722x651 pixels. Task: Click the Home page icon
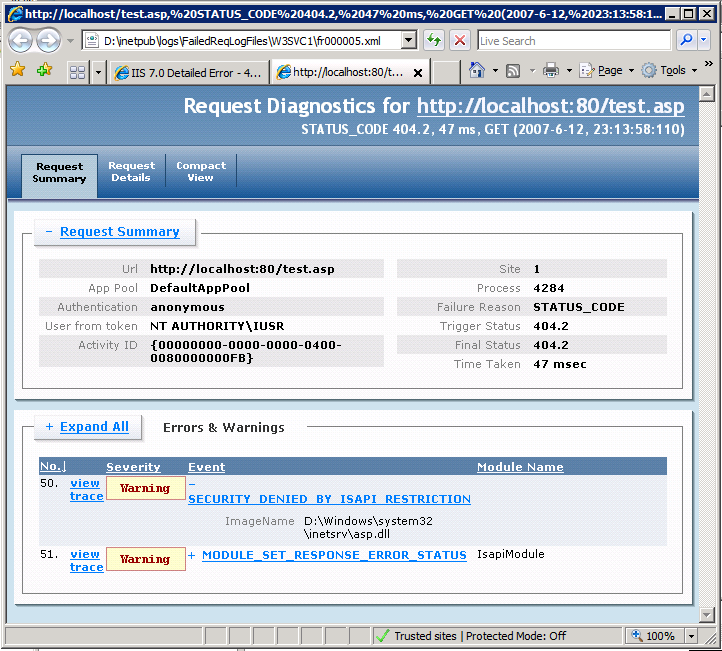(477, 71)
